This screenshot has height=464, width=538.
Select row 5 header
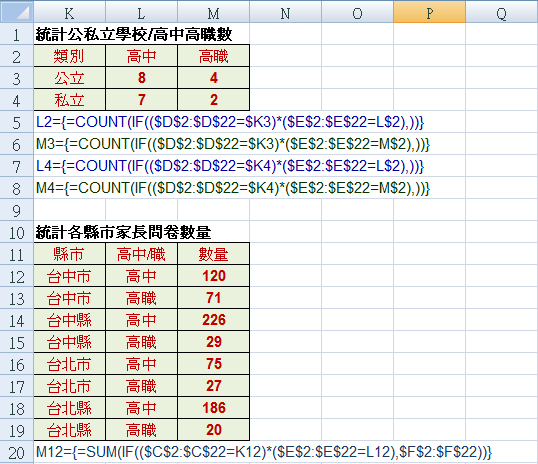tap(16, 123)
